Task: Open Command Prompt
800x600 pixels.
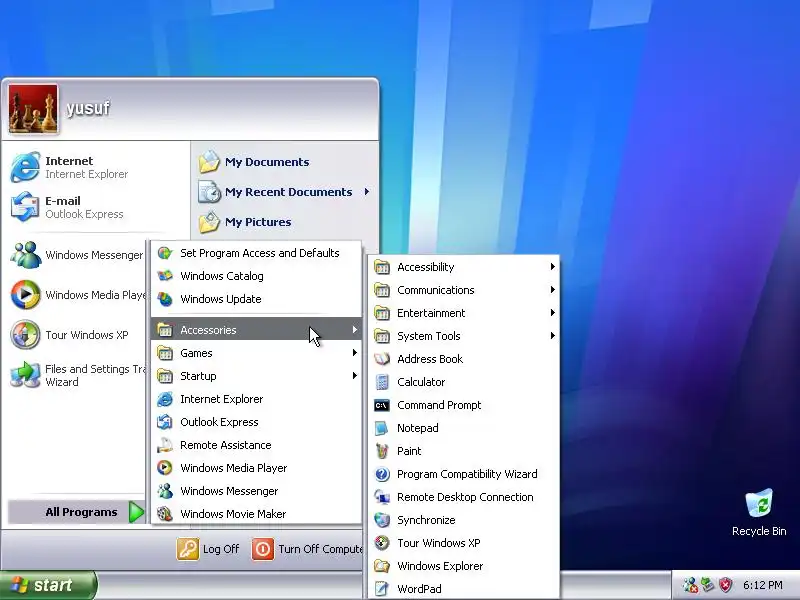Action: pos(464,405)
